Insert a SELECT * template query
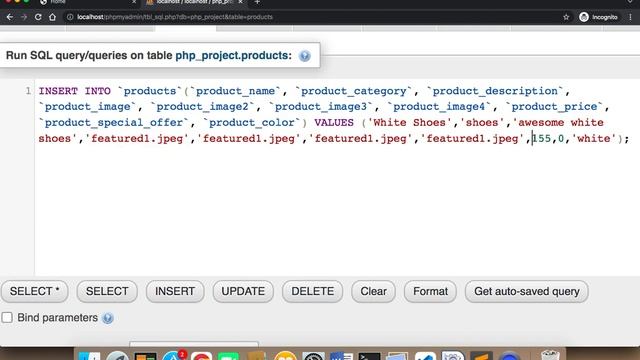Viewport: 640px width, 360px height. (x=35, y=291)
